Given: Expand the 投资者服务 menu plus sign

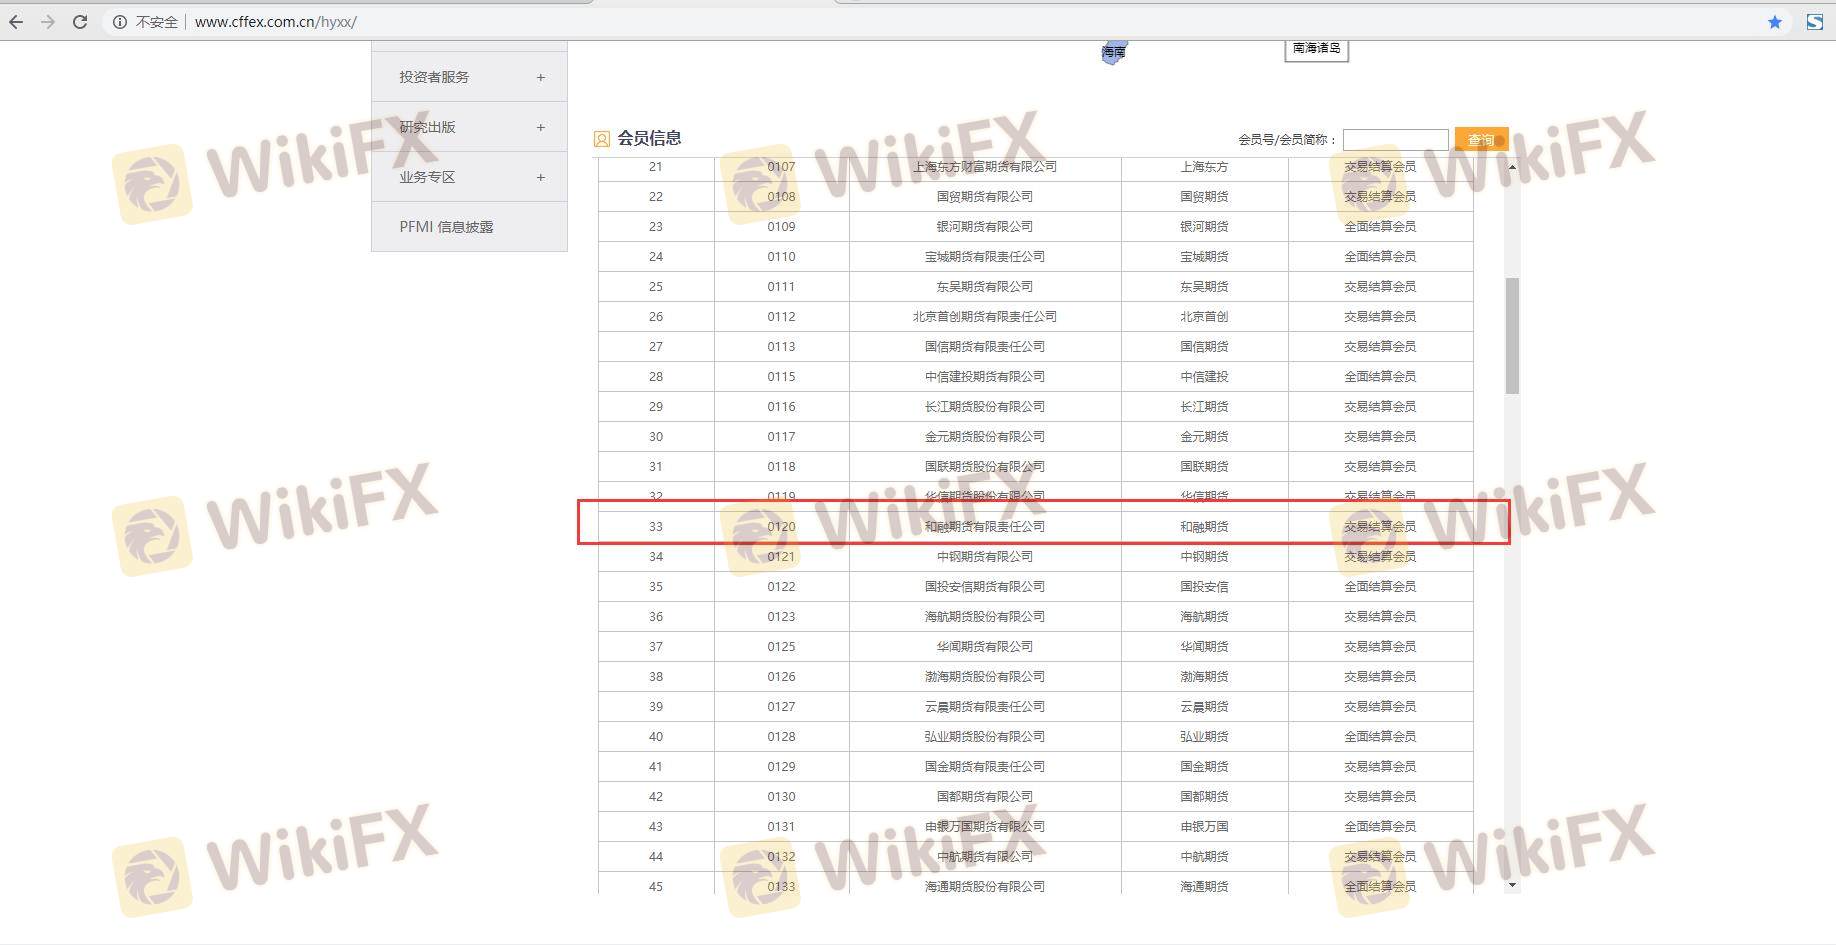Looking at the screenshot, I should tap(540, 77).
